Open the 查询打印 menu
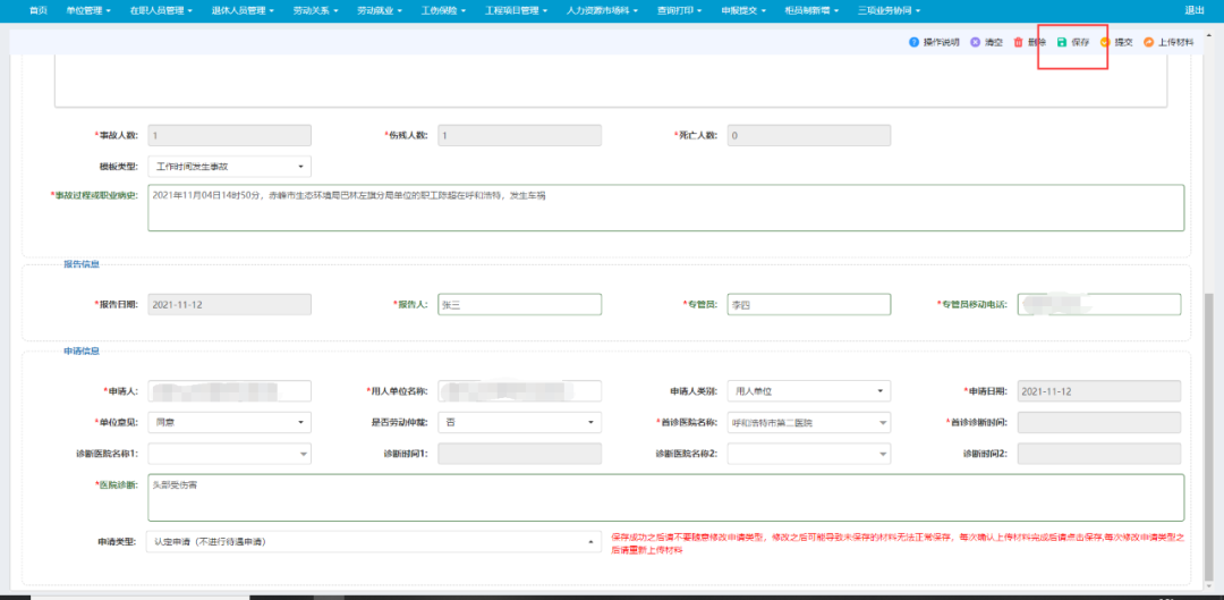Image resolution: width=1224 pixels, height=600 pixels. pos(680,10)
